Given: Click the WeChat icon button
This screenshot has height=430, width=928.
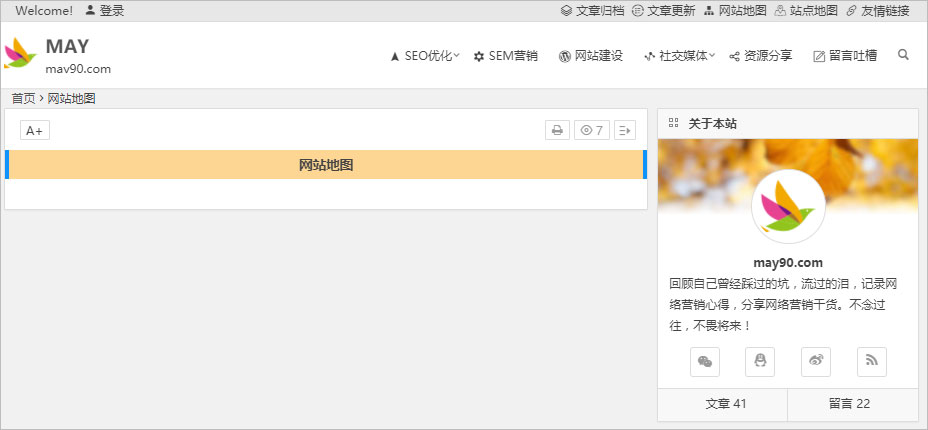Looking at the screenshot, I should (705, 362).
